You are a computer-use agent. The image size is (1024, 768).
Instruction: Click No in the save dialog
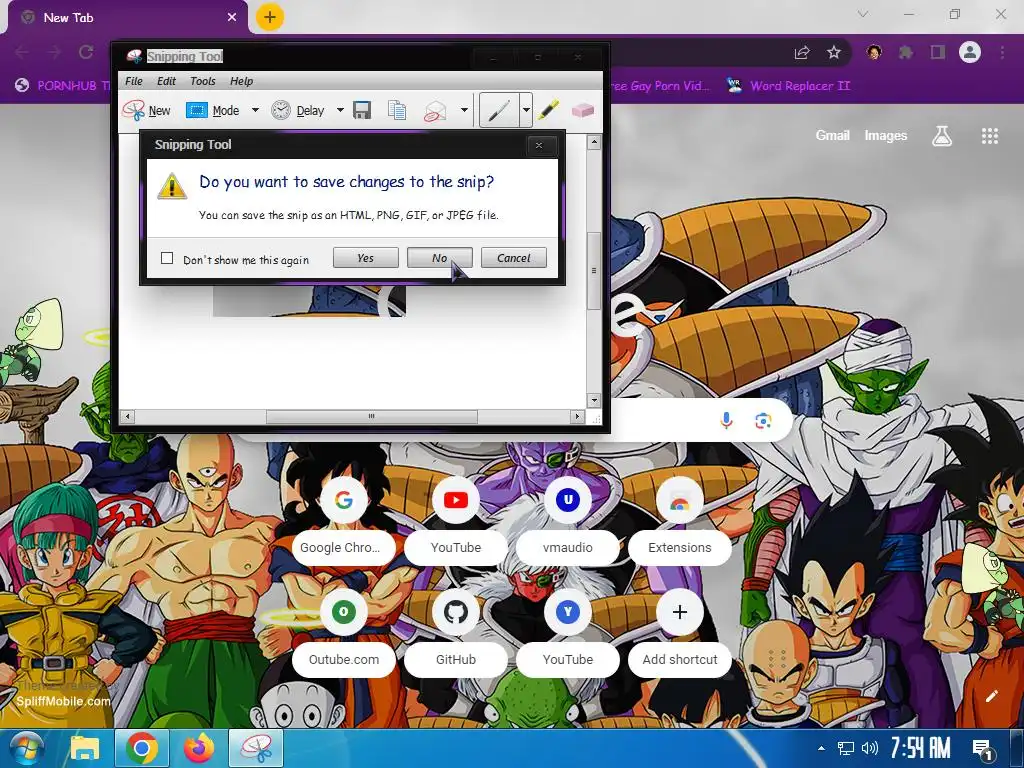(x=440, y=258)
